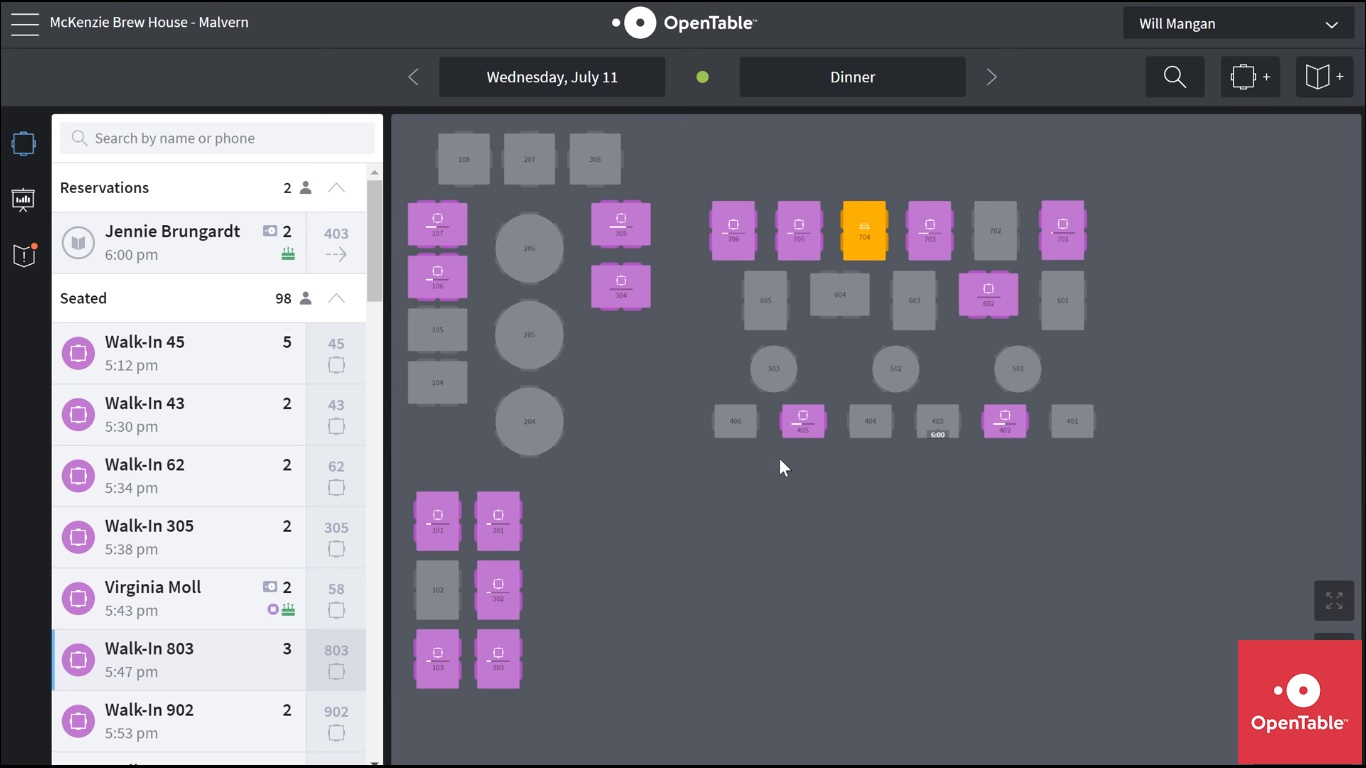Select round table 205 on floor plan
Image resolution: width=1366 pixels, height=768 pixels.
point(529,334)
